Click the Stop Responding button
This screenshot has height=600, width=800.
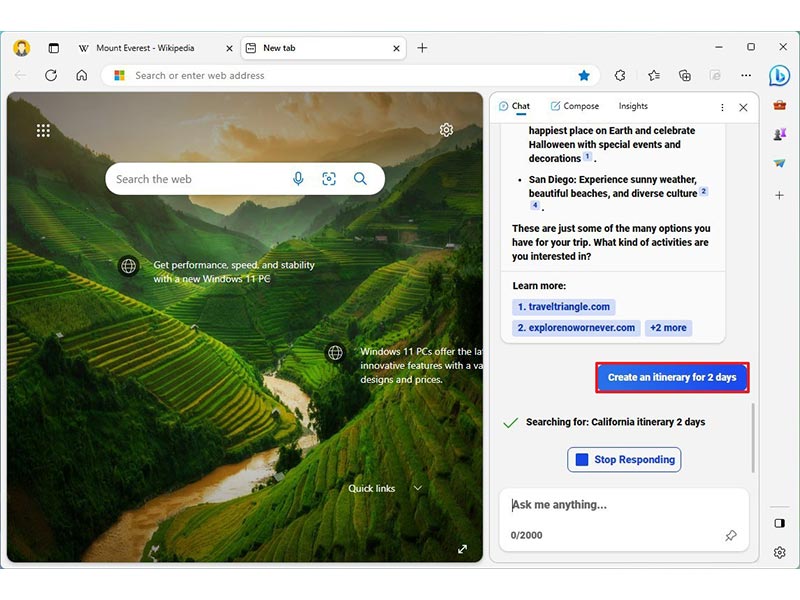pos(624,460)
